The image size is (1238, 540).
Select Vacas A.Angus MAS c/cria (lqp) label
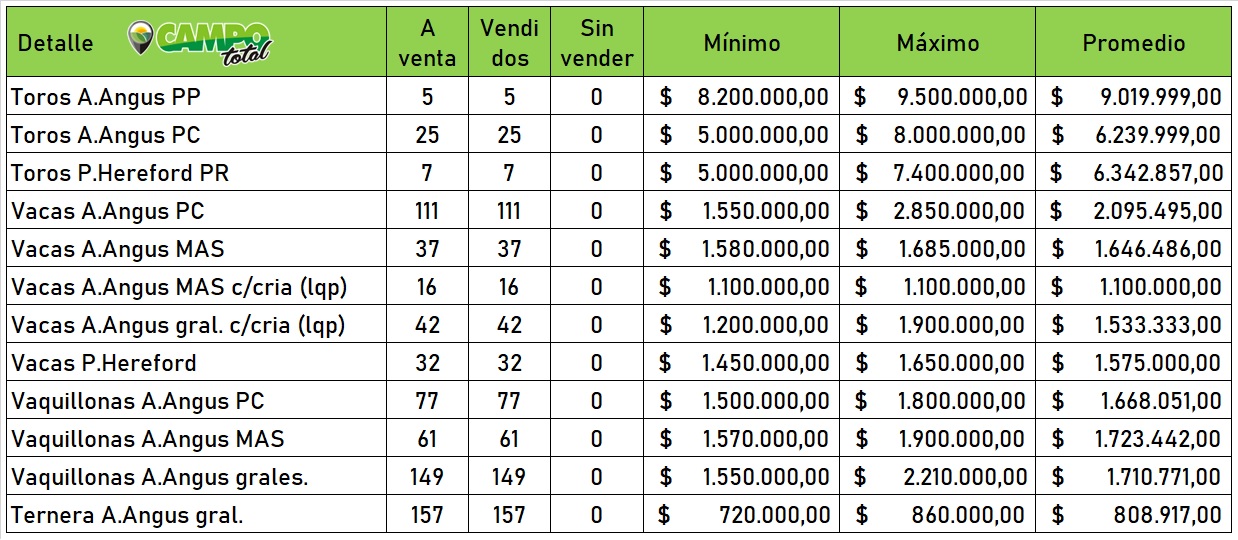point(179,287)
